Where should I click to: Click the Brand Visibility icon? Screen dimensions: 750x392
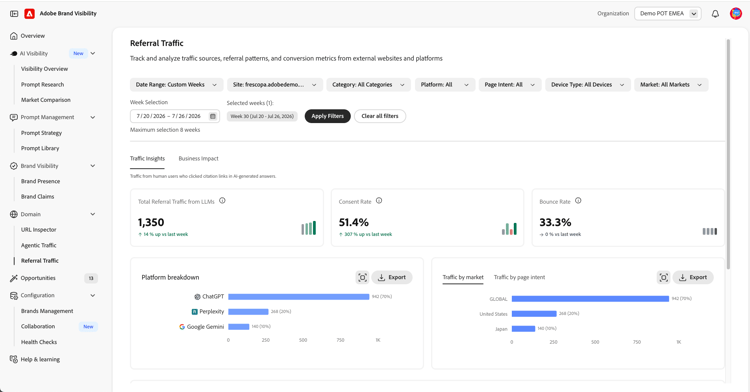[14, 166]
